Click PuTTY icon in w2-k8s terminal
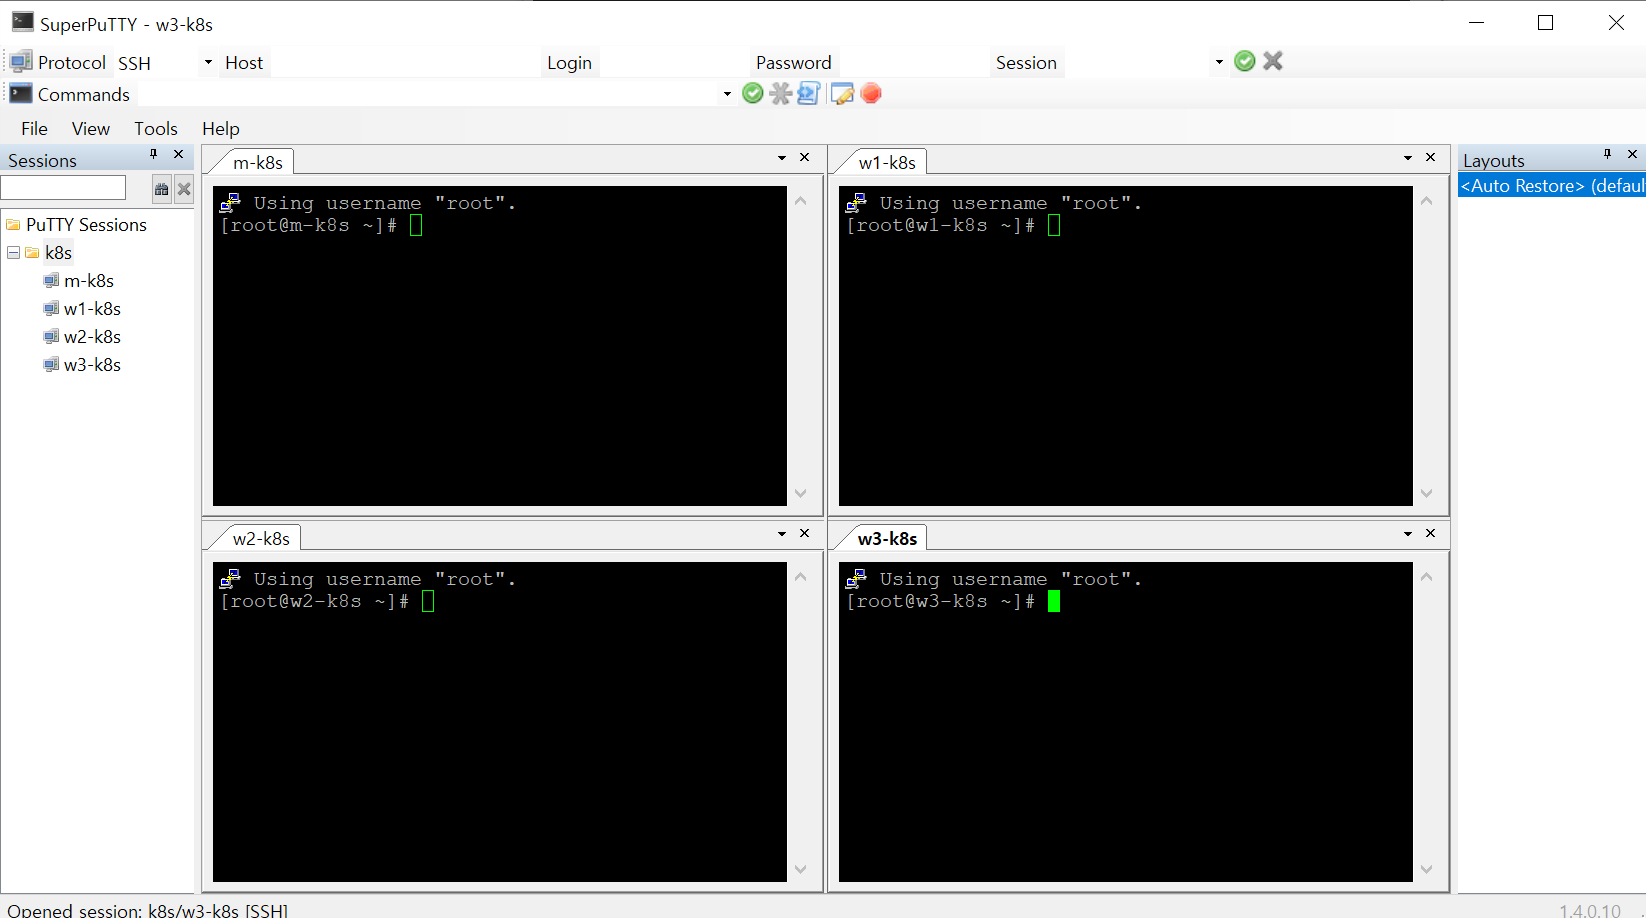1646x918 pixels. coord(230,579)
